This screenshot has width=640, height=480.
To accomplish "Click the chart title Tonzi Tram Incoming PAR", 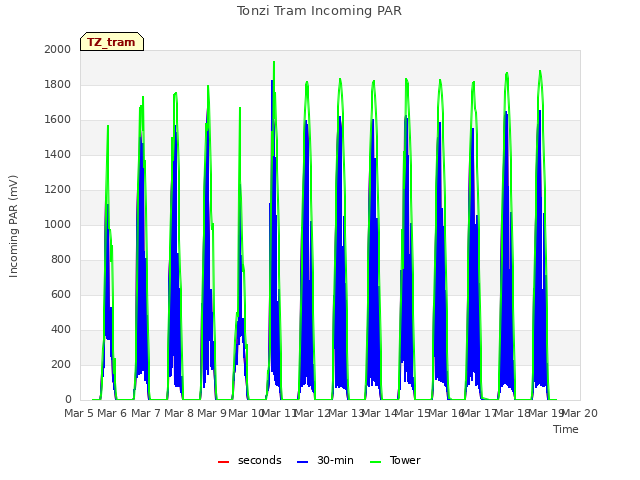I will [x=319, y=11].
